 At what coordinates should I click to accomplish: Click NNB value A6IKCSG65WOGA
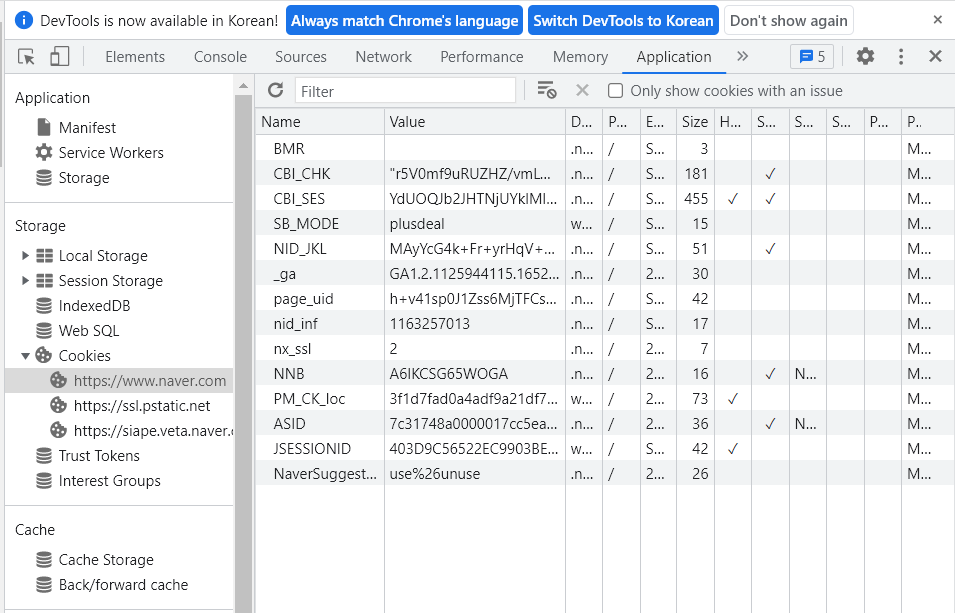[448, 374]
